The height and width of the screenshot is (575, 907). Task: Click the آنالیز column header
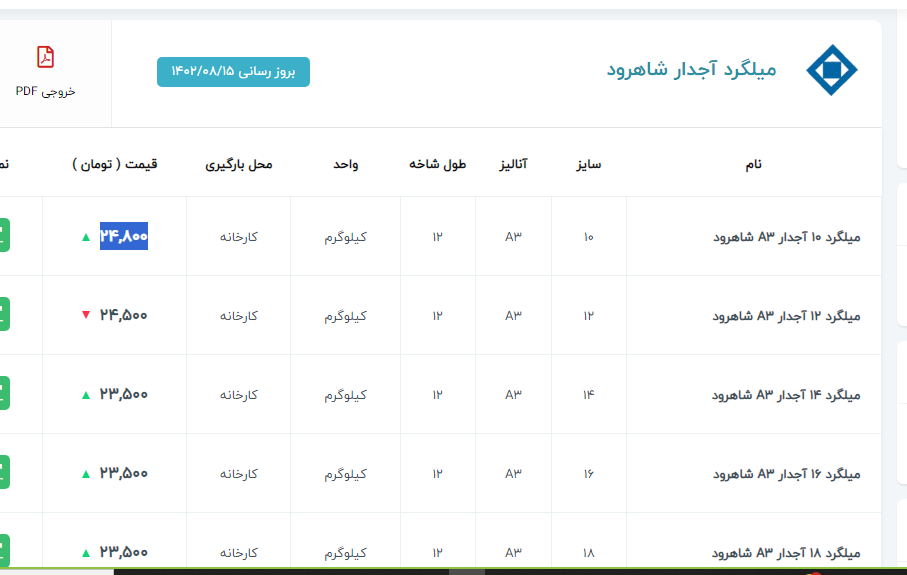(513, 164)
